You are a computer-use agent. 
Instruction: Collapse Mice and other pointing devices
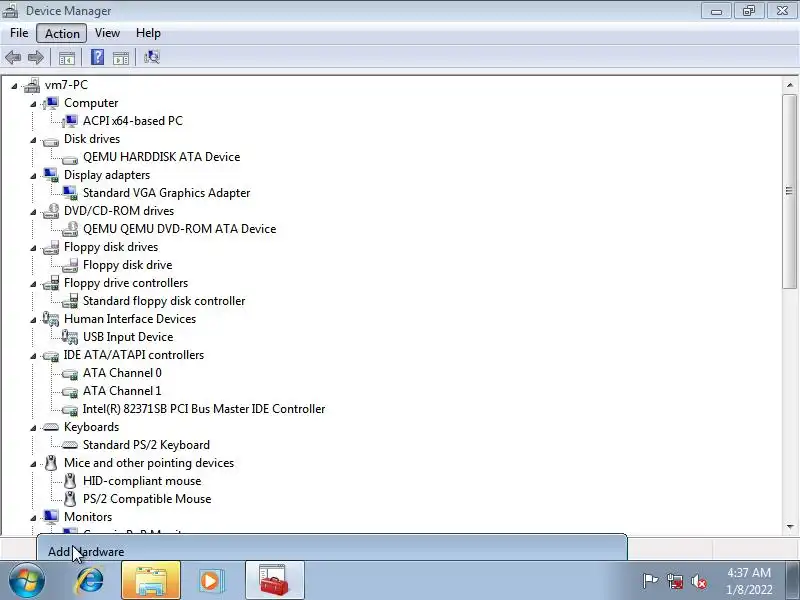click(x=33, y=464)
